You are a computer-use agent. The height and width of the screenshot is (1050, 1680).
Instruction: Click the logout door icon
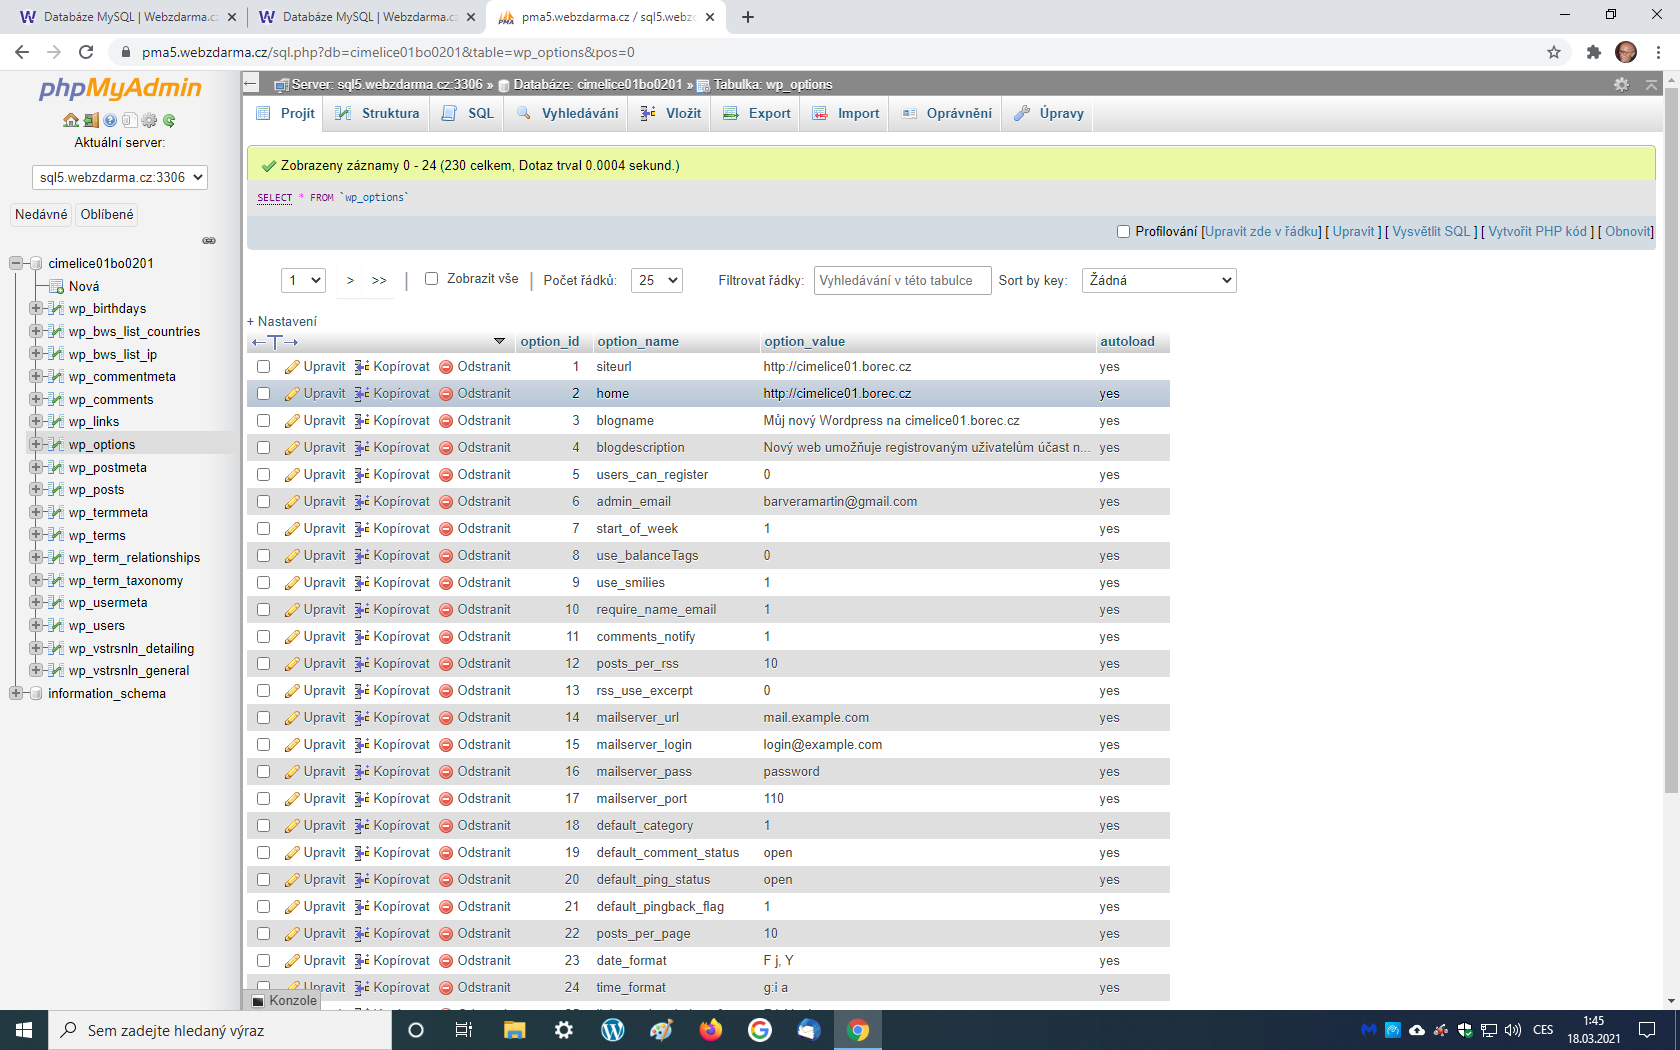[90, 121]
